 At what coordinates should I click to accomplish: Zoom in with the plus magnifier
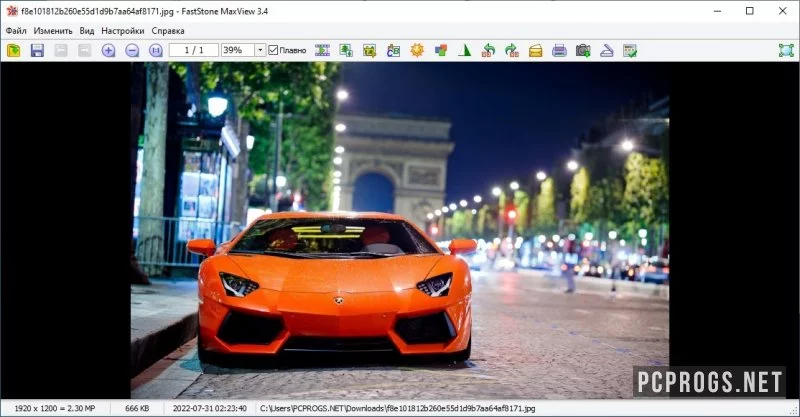click(x=108, y=50)
